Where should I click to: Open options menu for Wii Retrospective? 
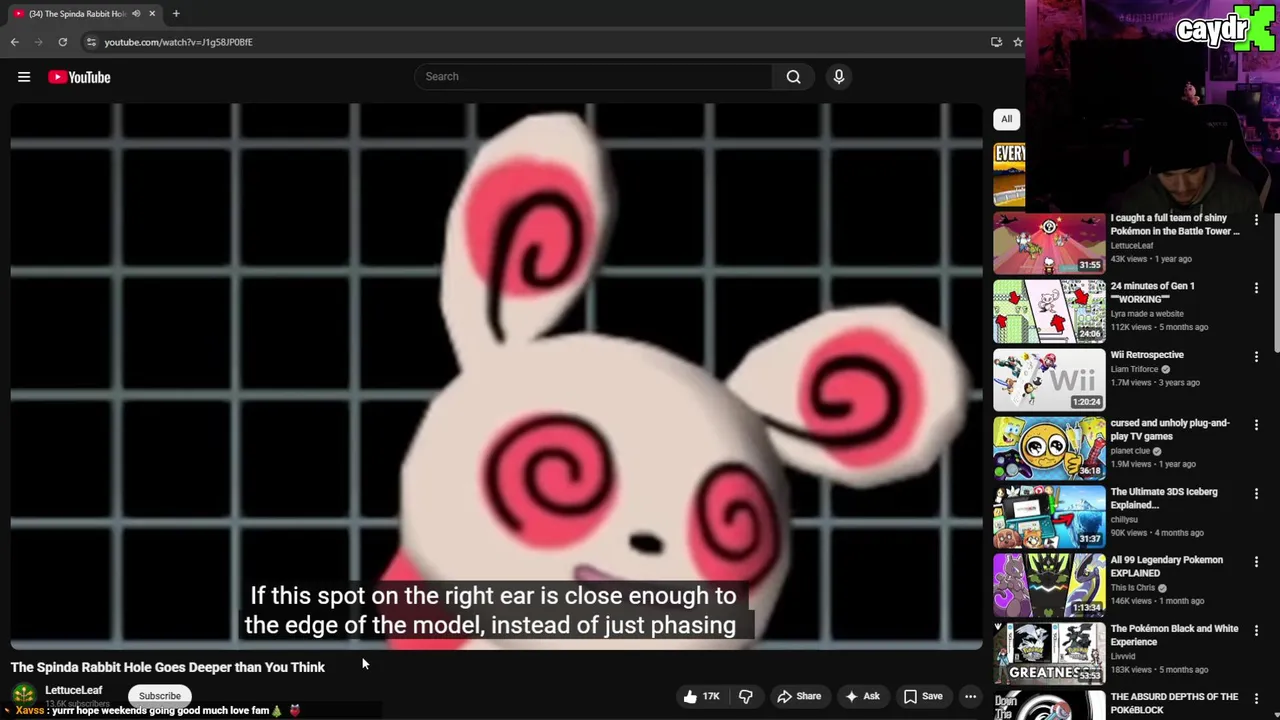coord(1256,356)
